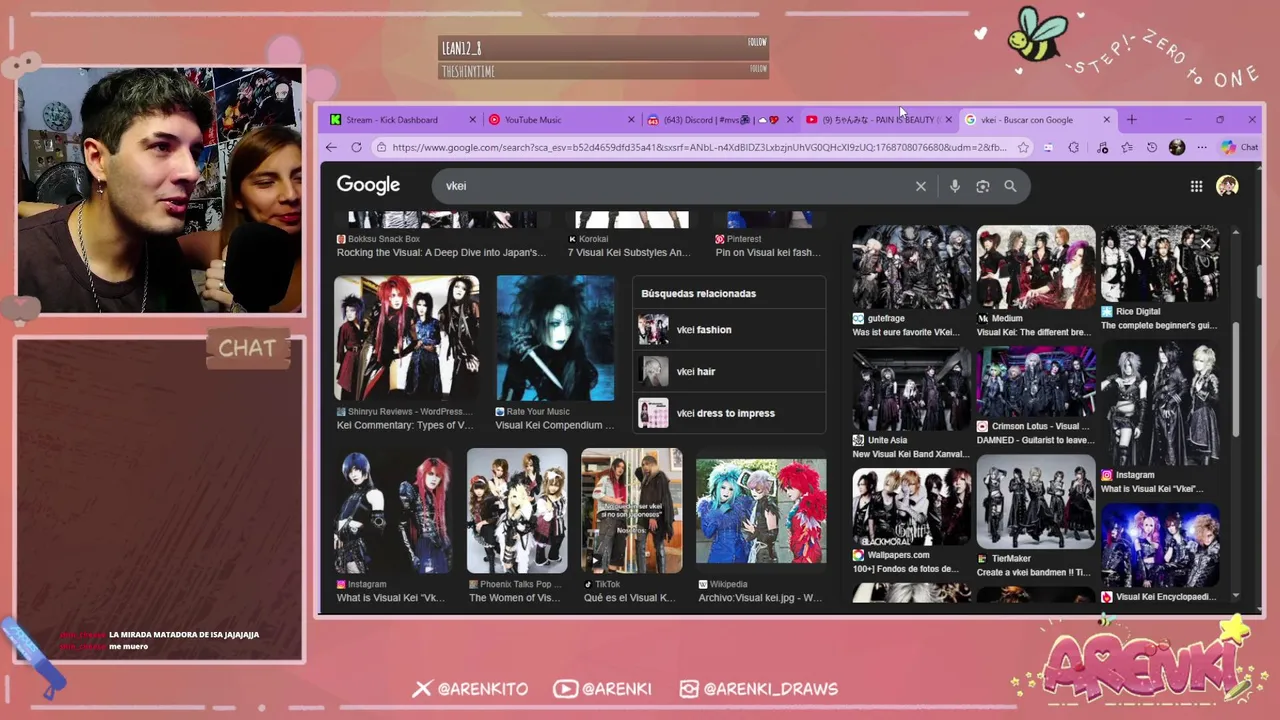Switch to the Stream - Kick Dashboard tab
The image size is (1280, 720).
point(400,120)
